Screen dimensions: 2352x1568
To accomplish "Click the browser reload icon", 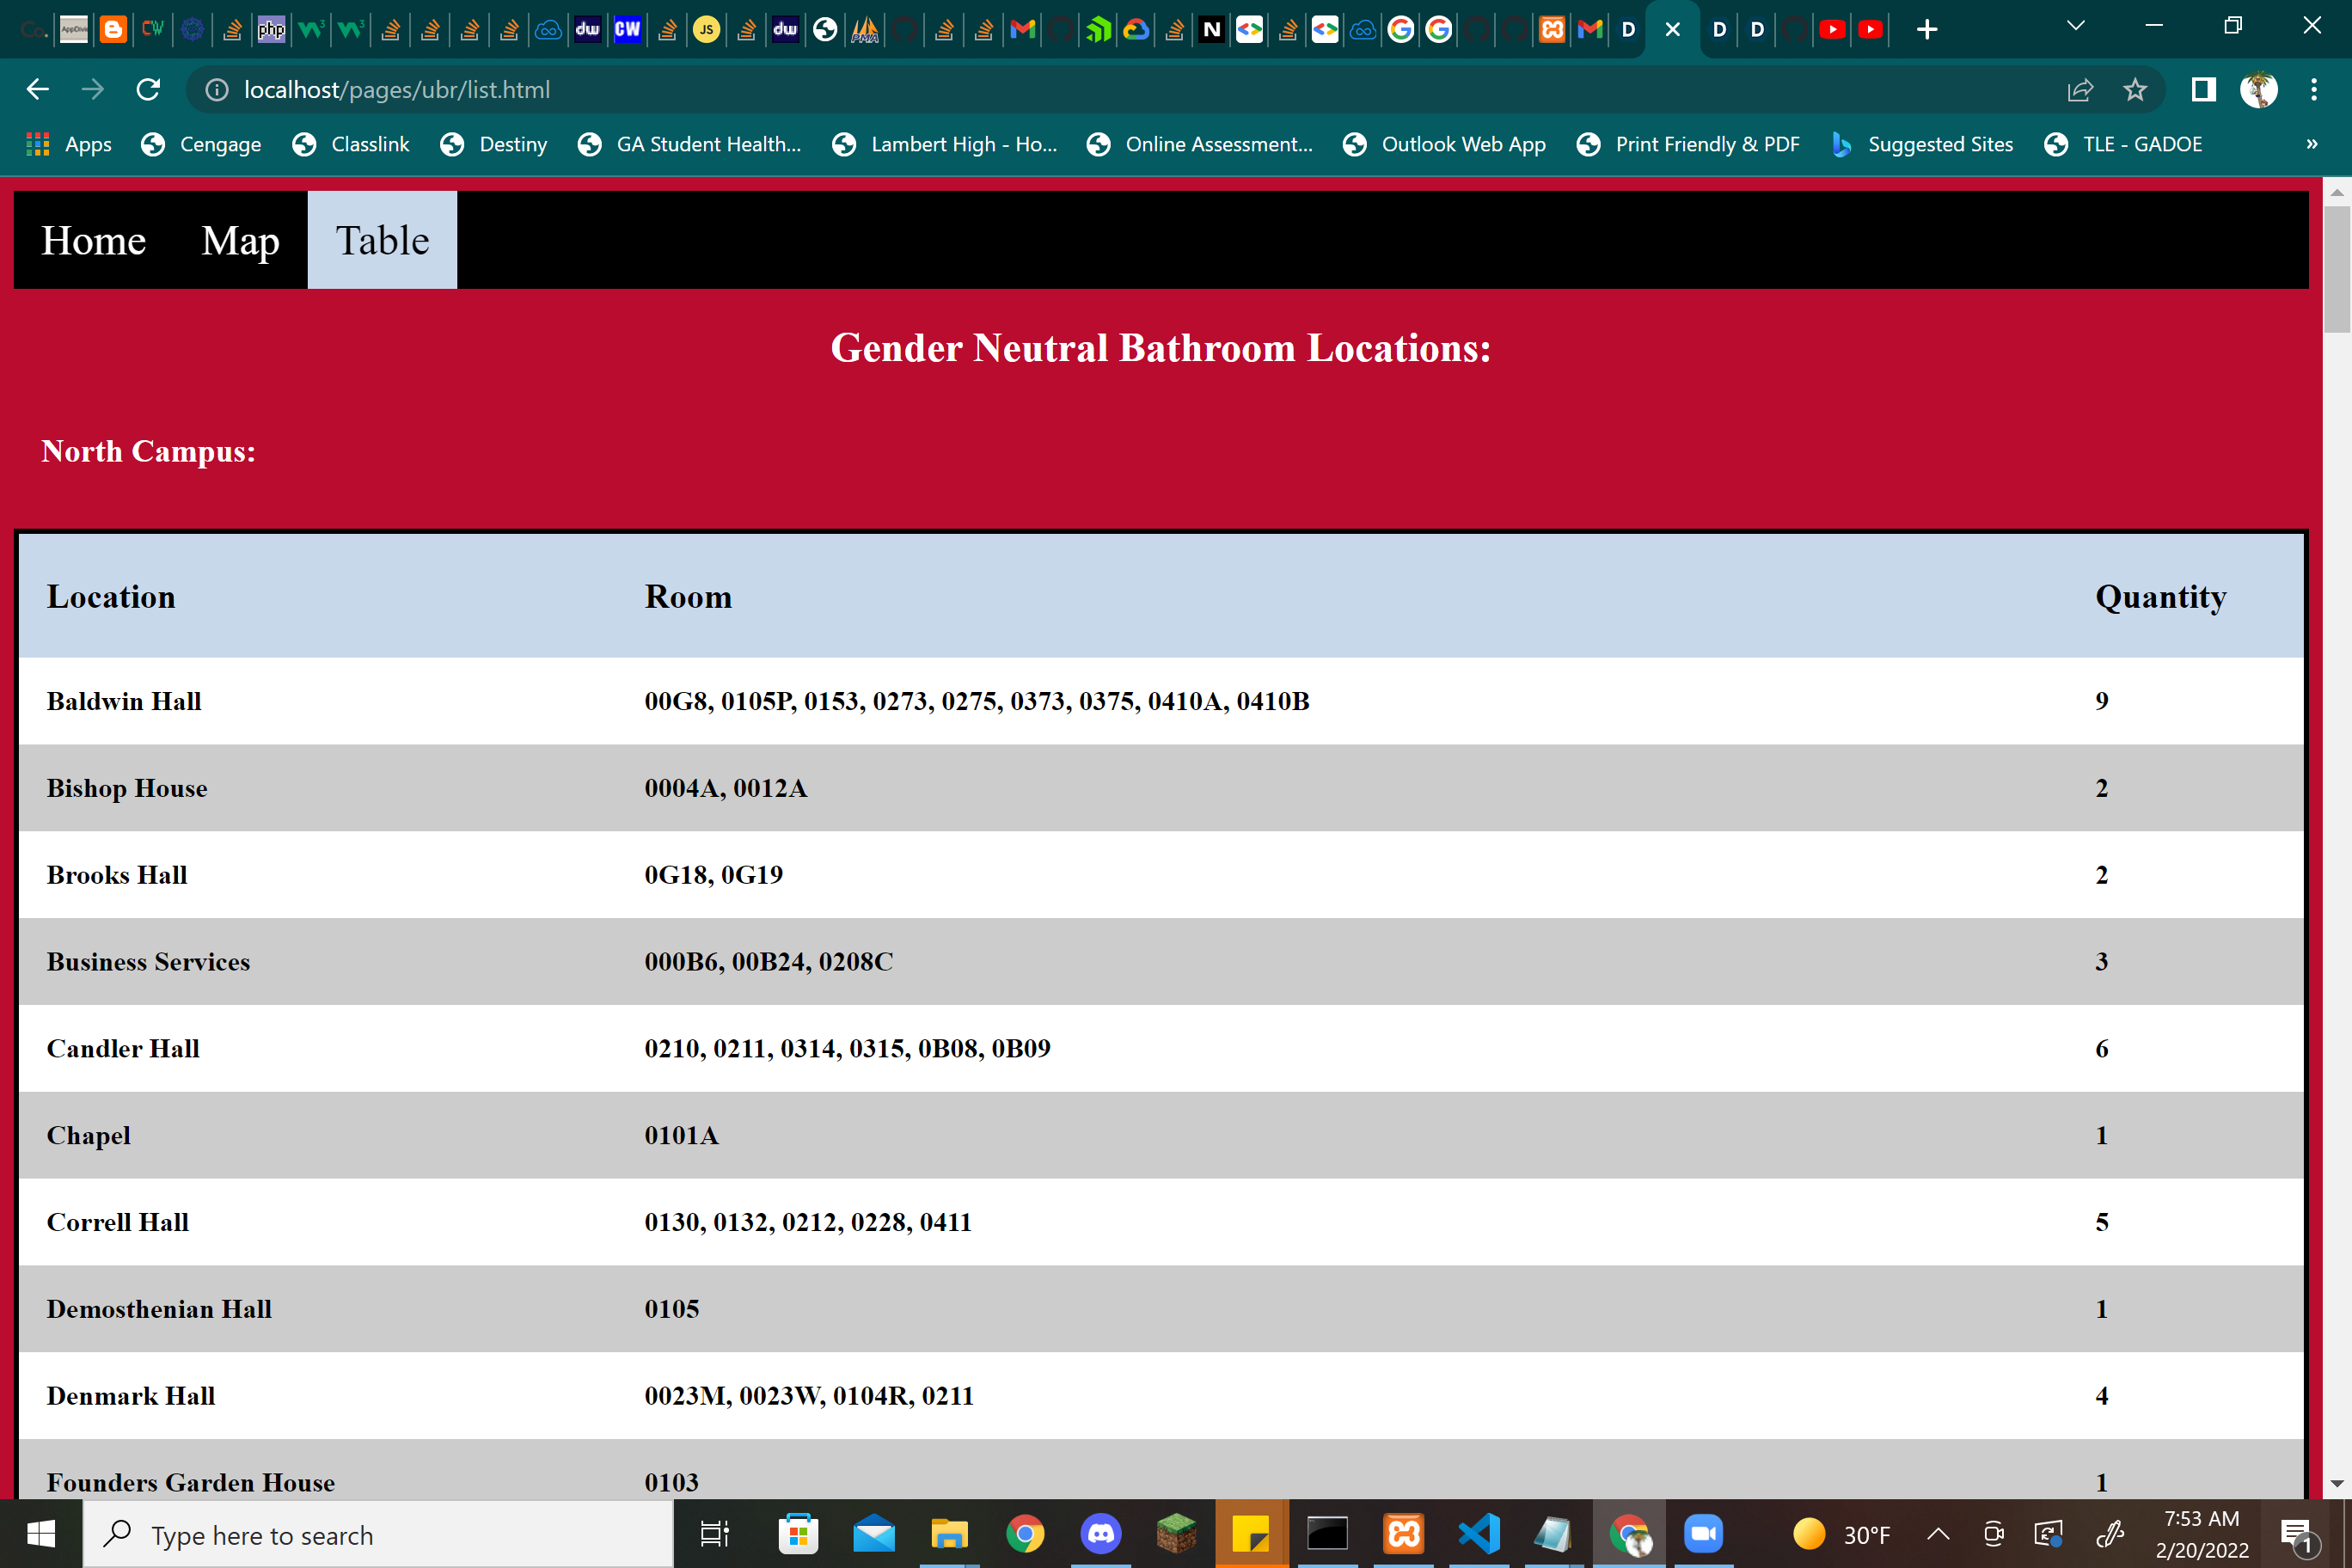I will click(148, 90).
